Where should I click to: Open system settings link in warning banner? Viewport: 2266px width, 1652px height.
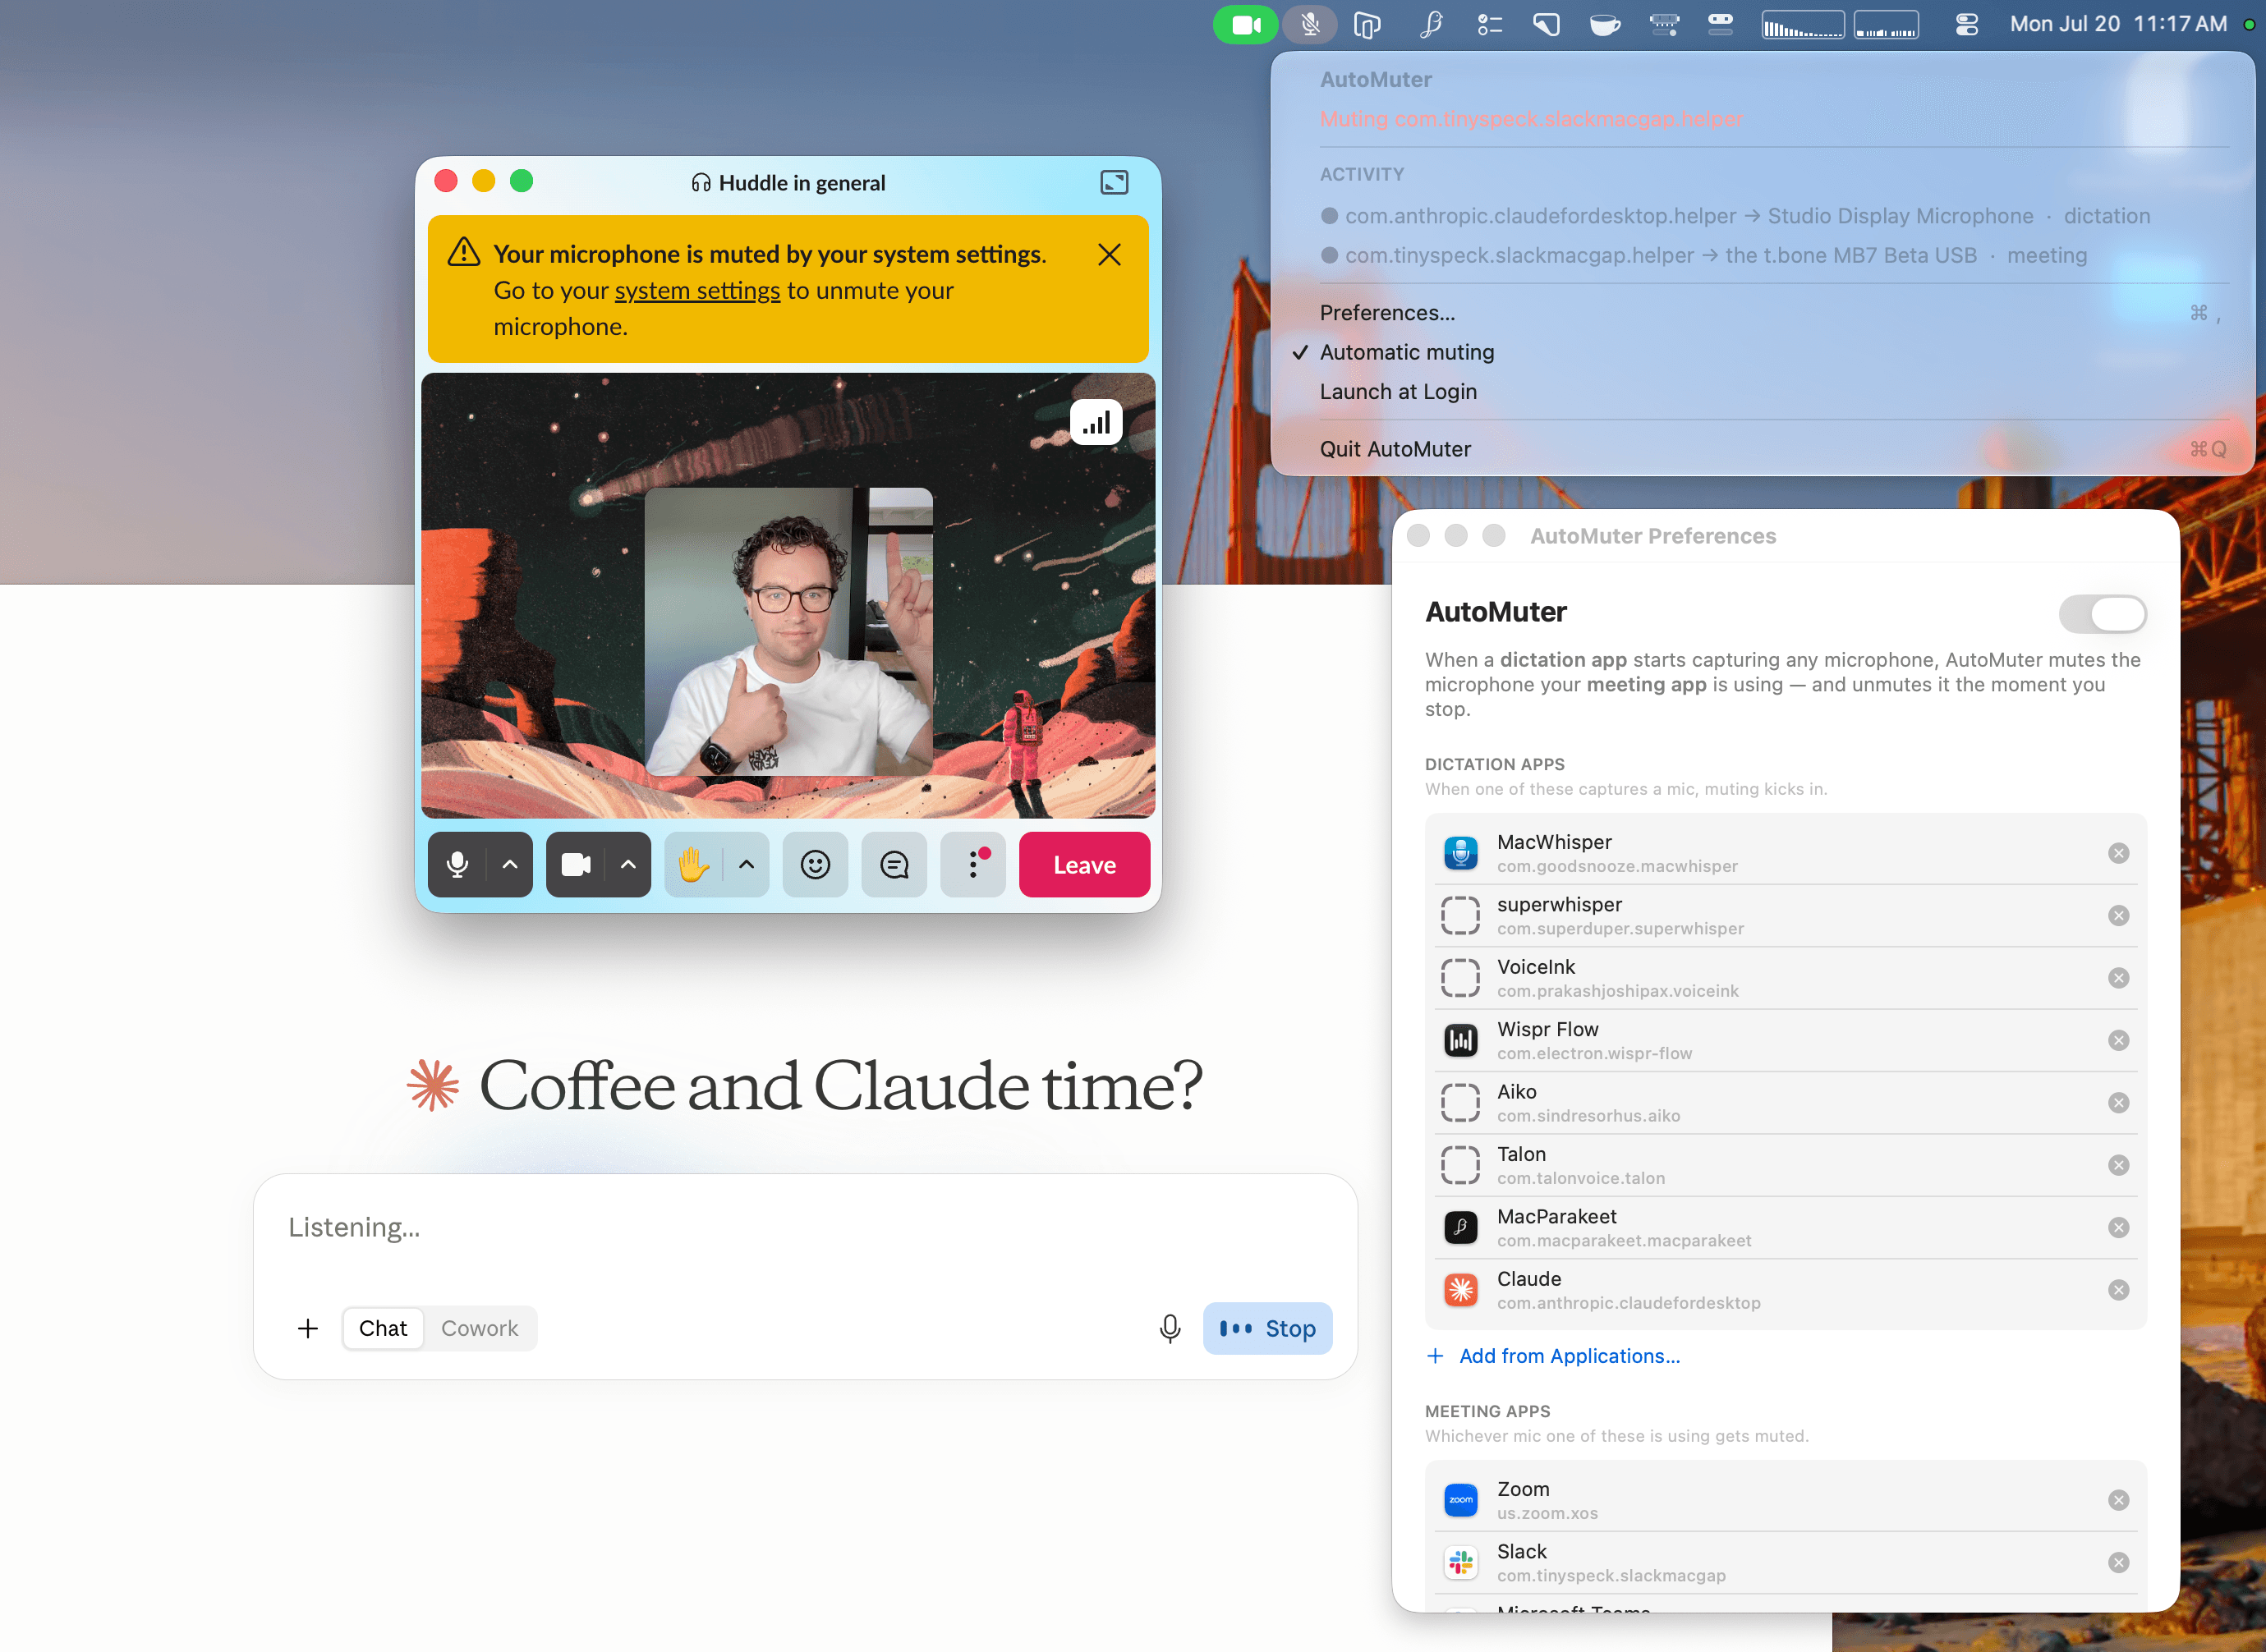pos(697,291)
